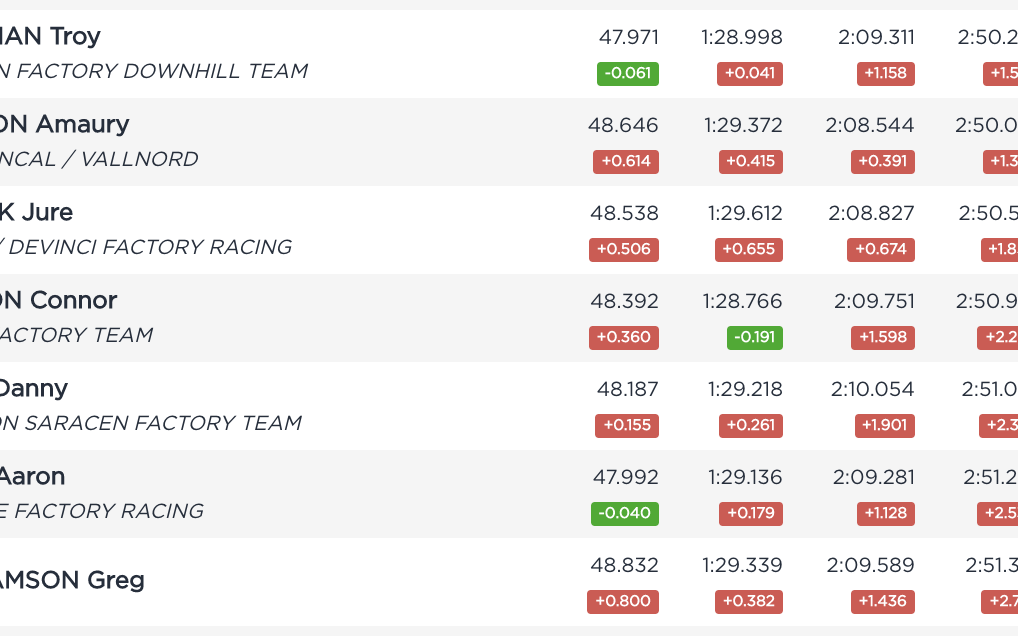Open rider name ending in Jure
1018x636 pixels.
36,212
